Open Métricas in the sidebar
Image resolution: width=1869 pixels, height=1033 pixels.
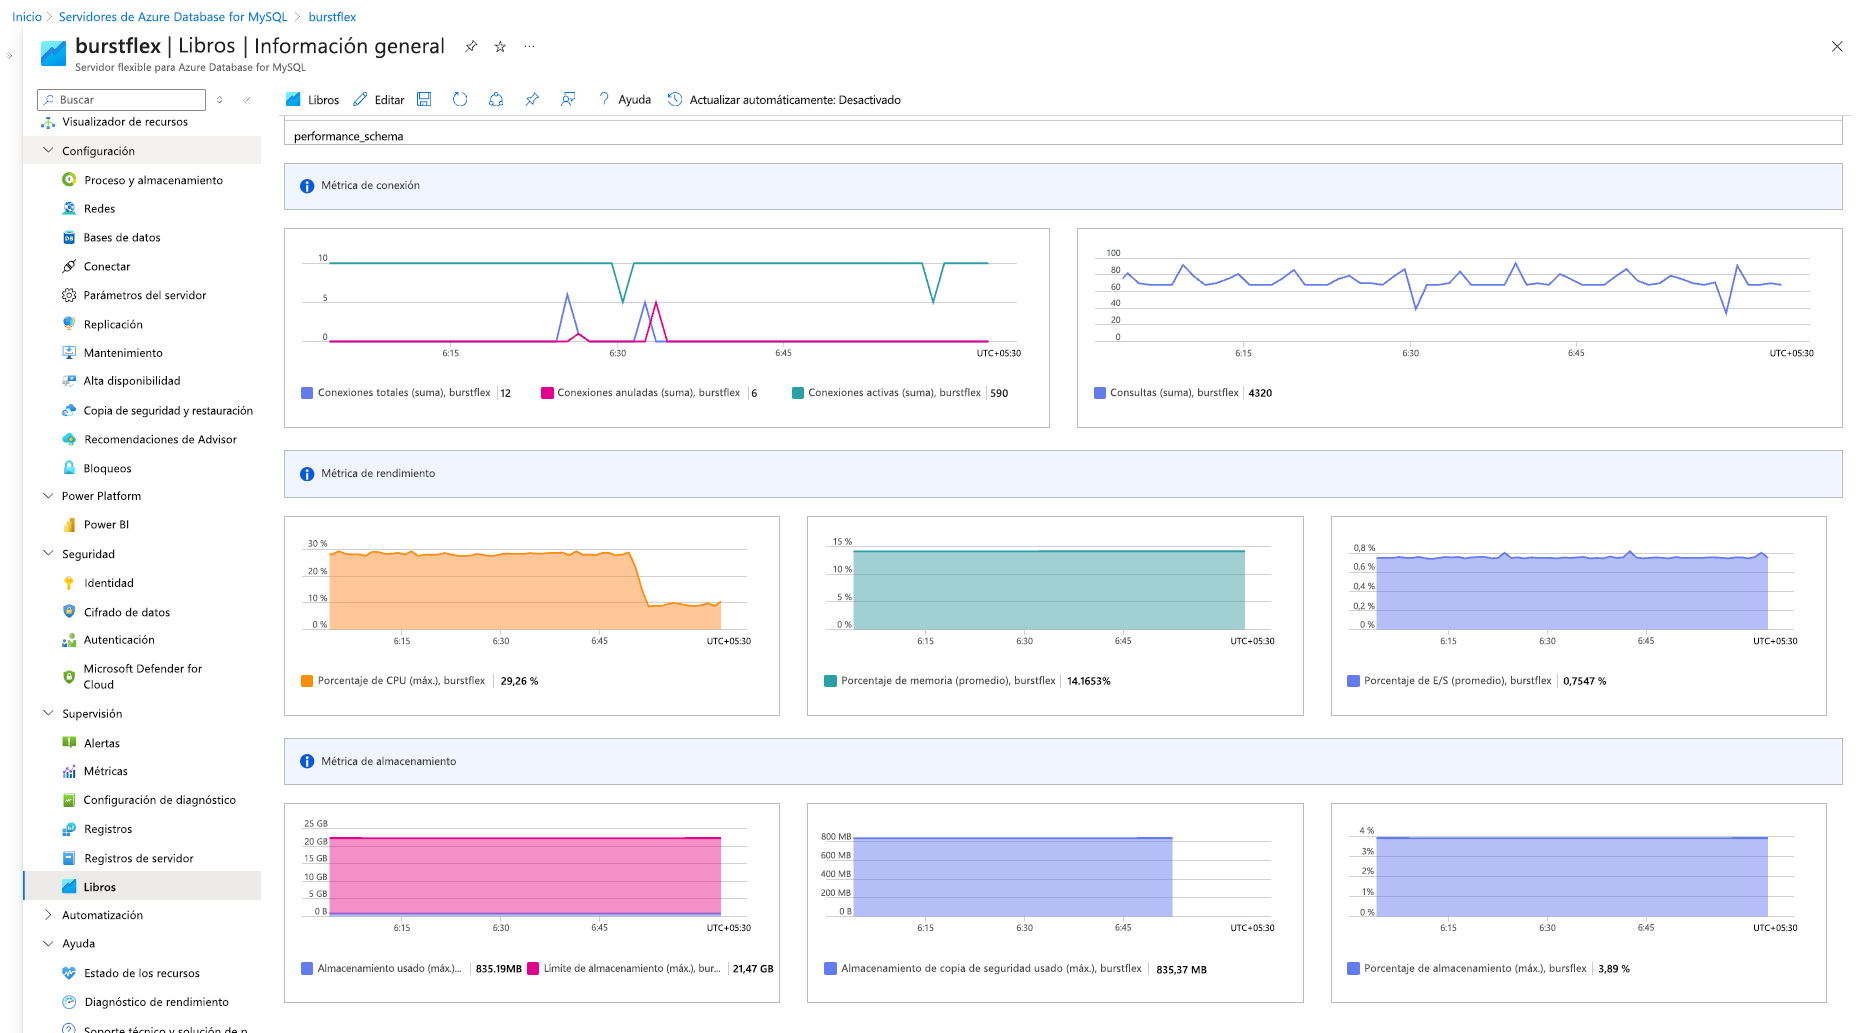tap(105, 771)
